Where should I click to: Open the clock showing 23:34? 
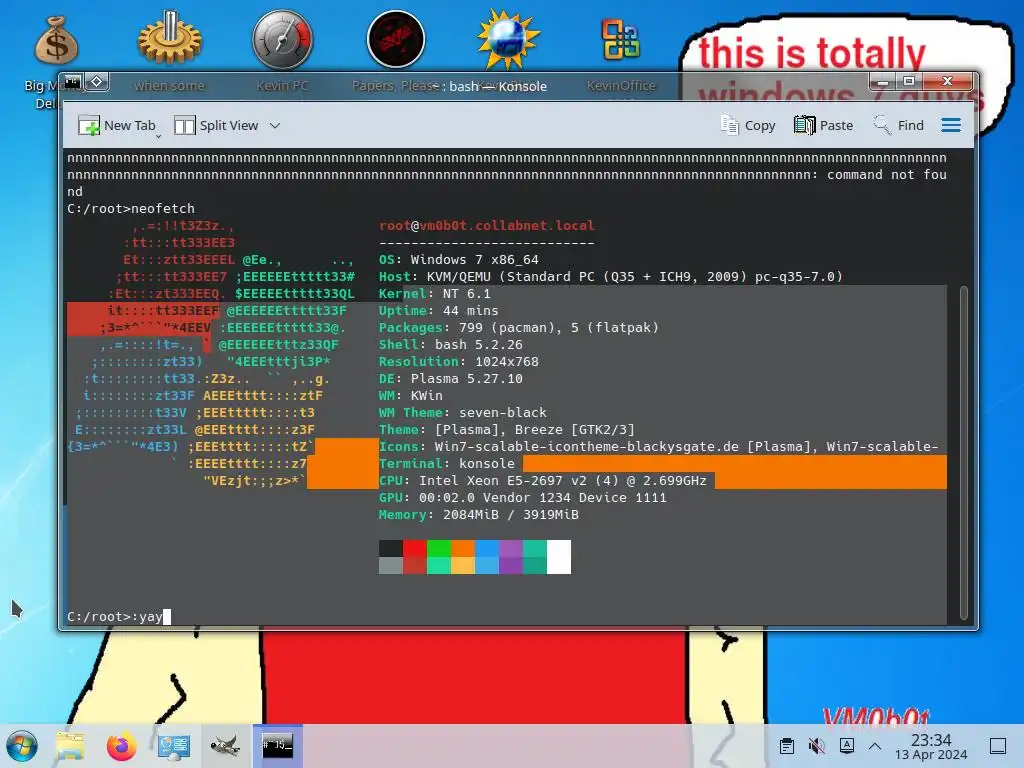pyautogui.click(x=931, y=746)
